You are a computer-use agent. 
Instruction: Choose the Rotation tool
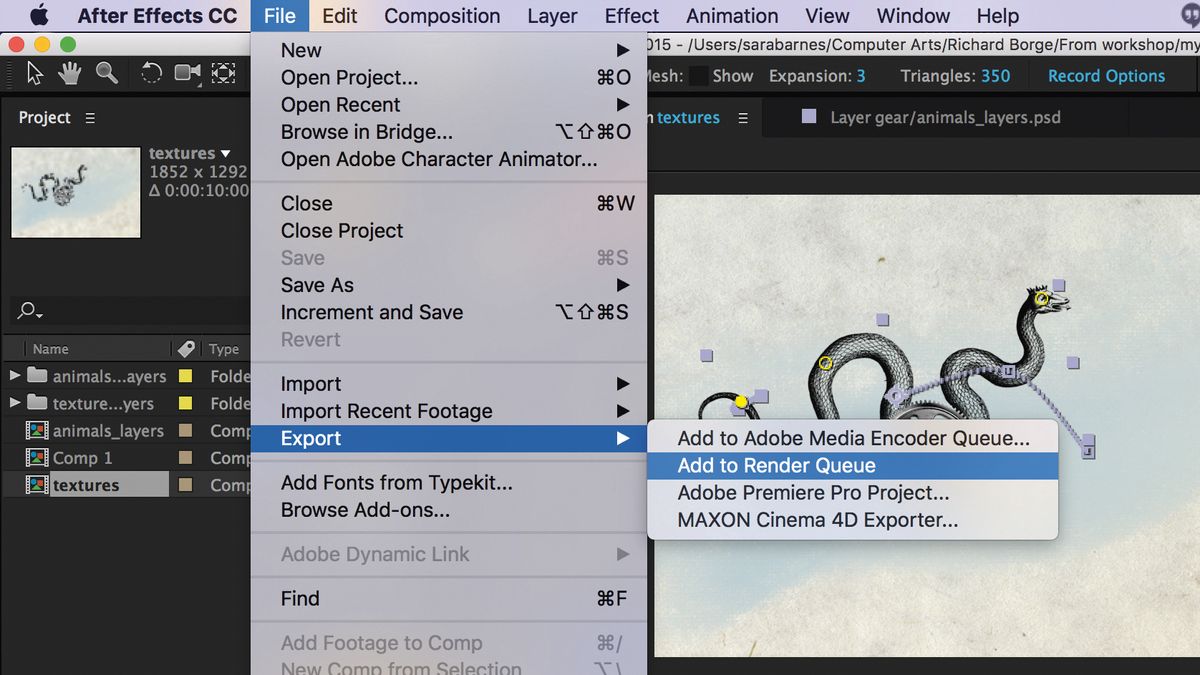click(x=150, y=73)
